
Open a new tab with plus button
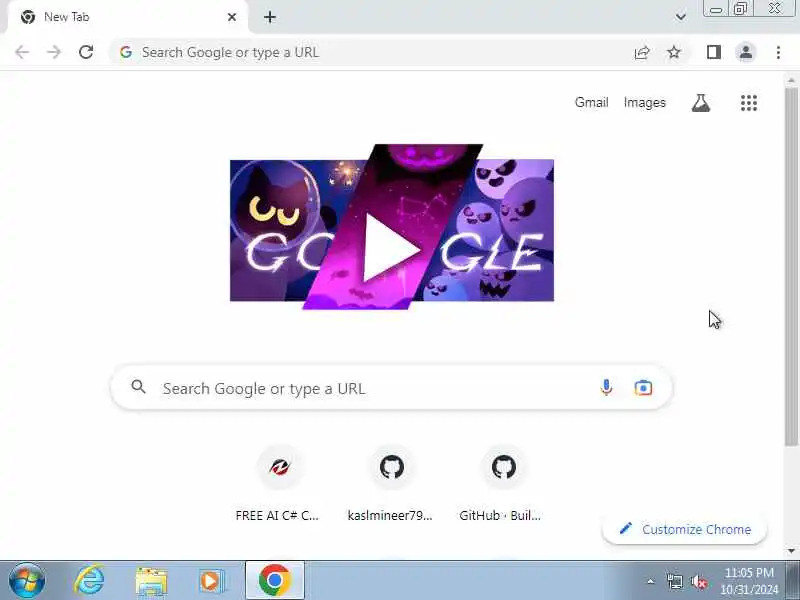coord(270,17)
